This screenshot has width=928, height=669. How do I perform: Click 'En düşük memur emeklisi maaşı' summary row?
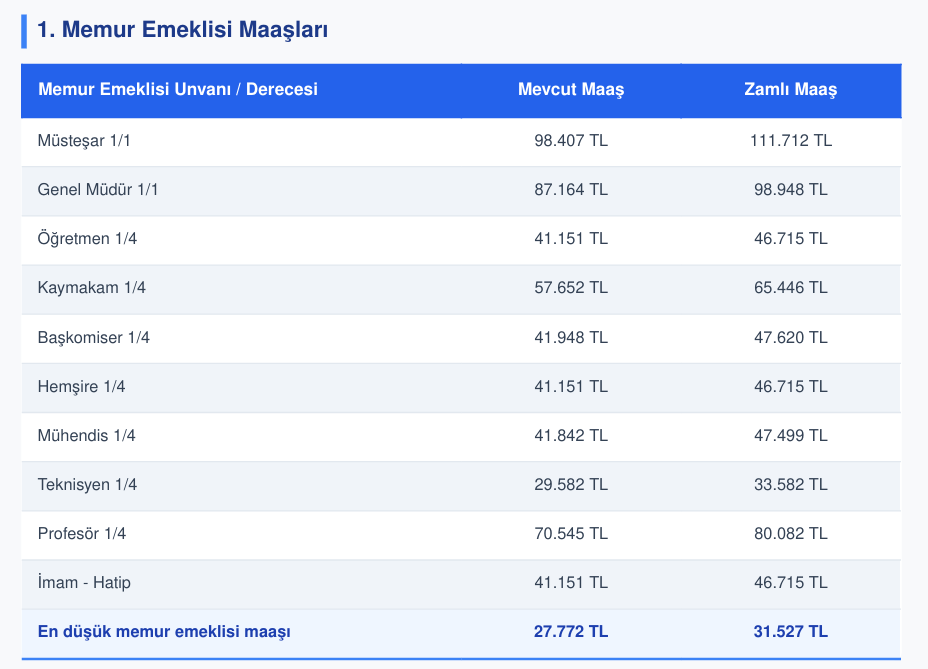pos(461,632)
